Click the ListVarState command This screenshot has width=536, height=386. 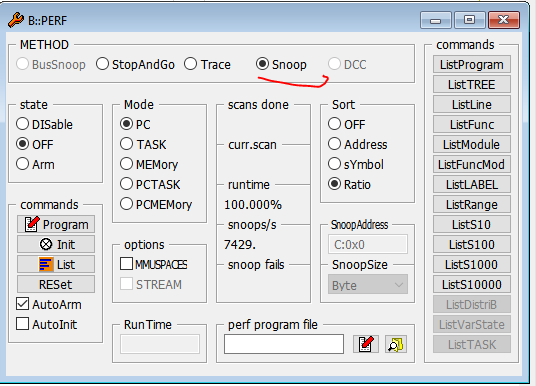point(472,324)
